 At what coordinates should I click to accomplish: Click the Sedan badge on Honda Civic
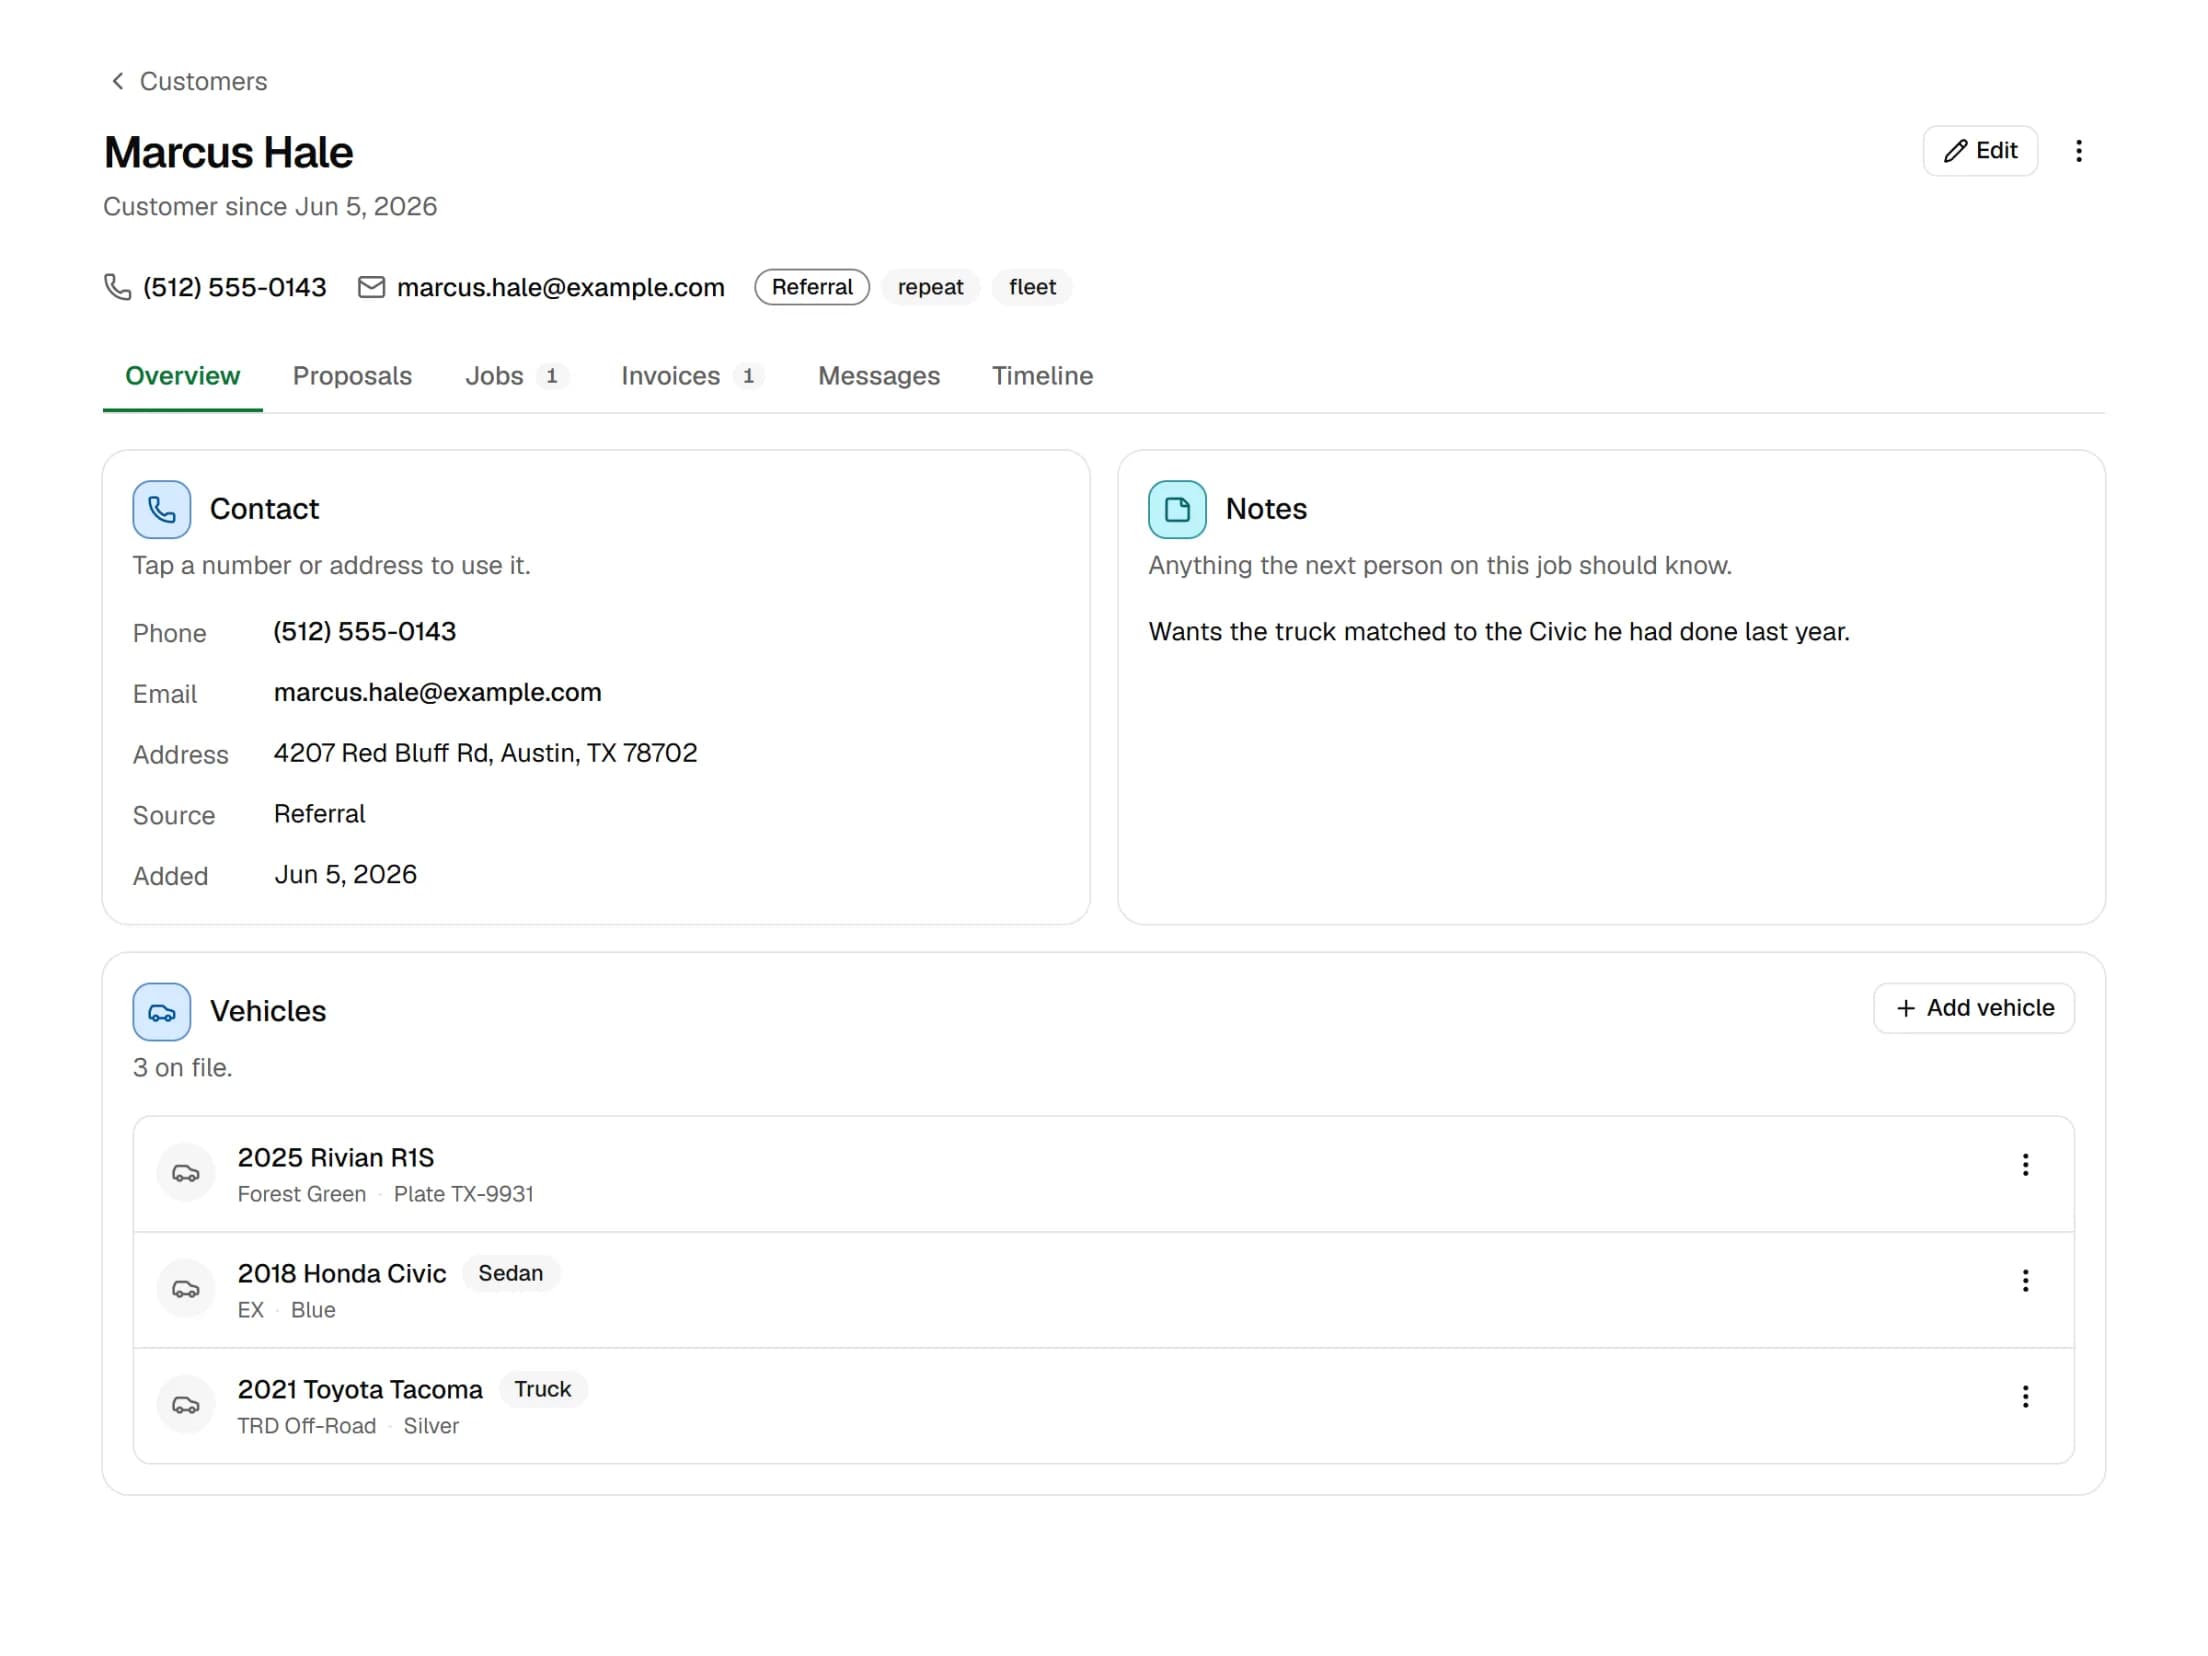pos(510,1273)
